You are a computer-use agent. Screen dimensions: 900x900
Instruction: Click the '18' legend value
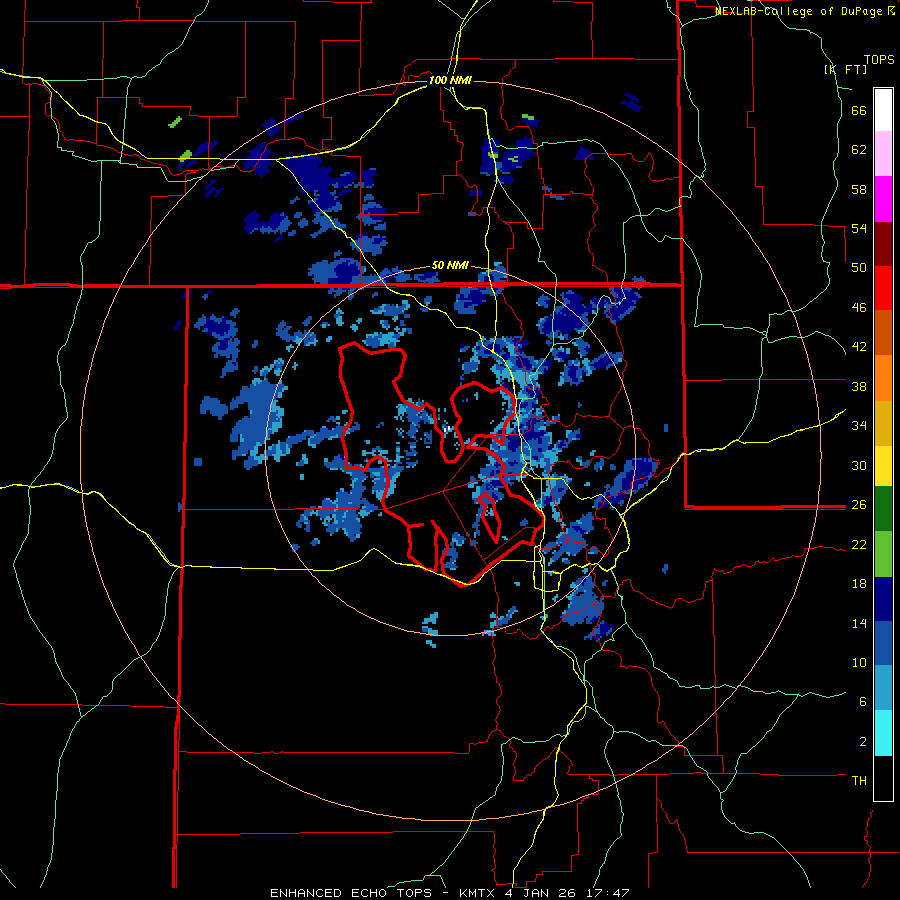point(859,584)
